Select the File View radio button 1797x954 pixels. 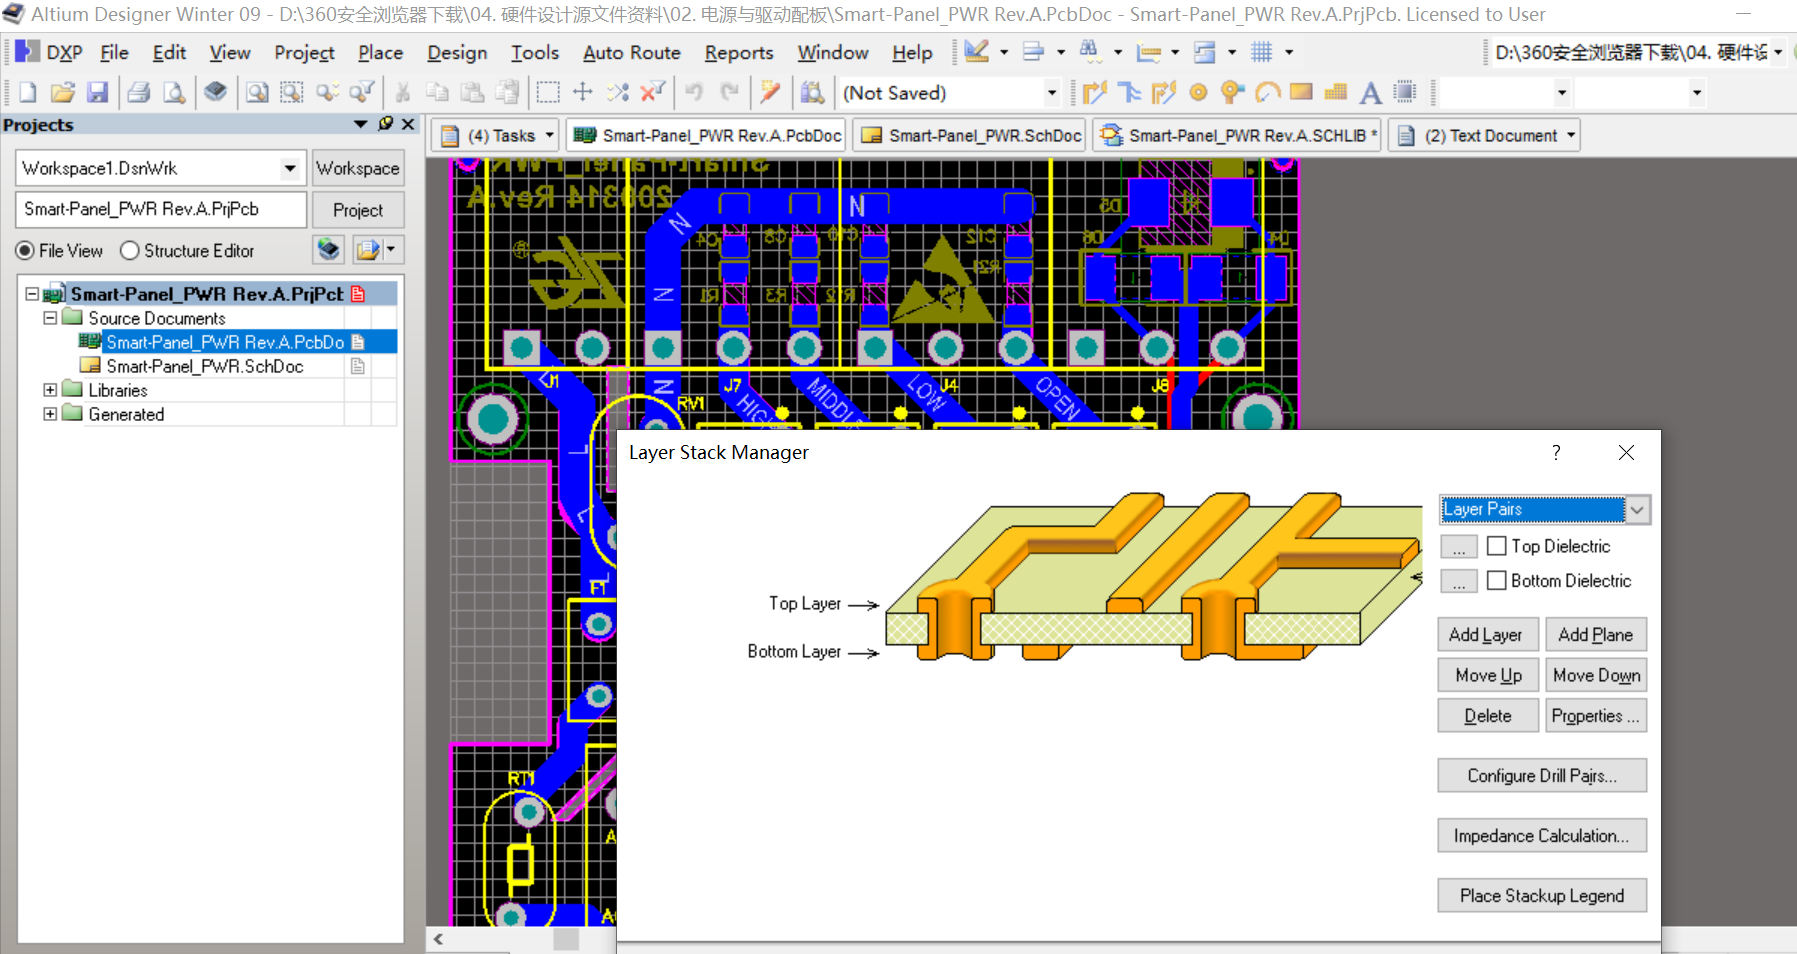(x=25, y=250)
